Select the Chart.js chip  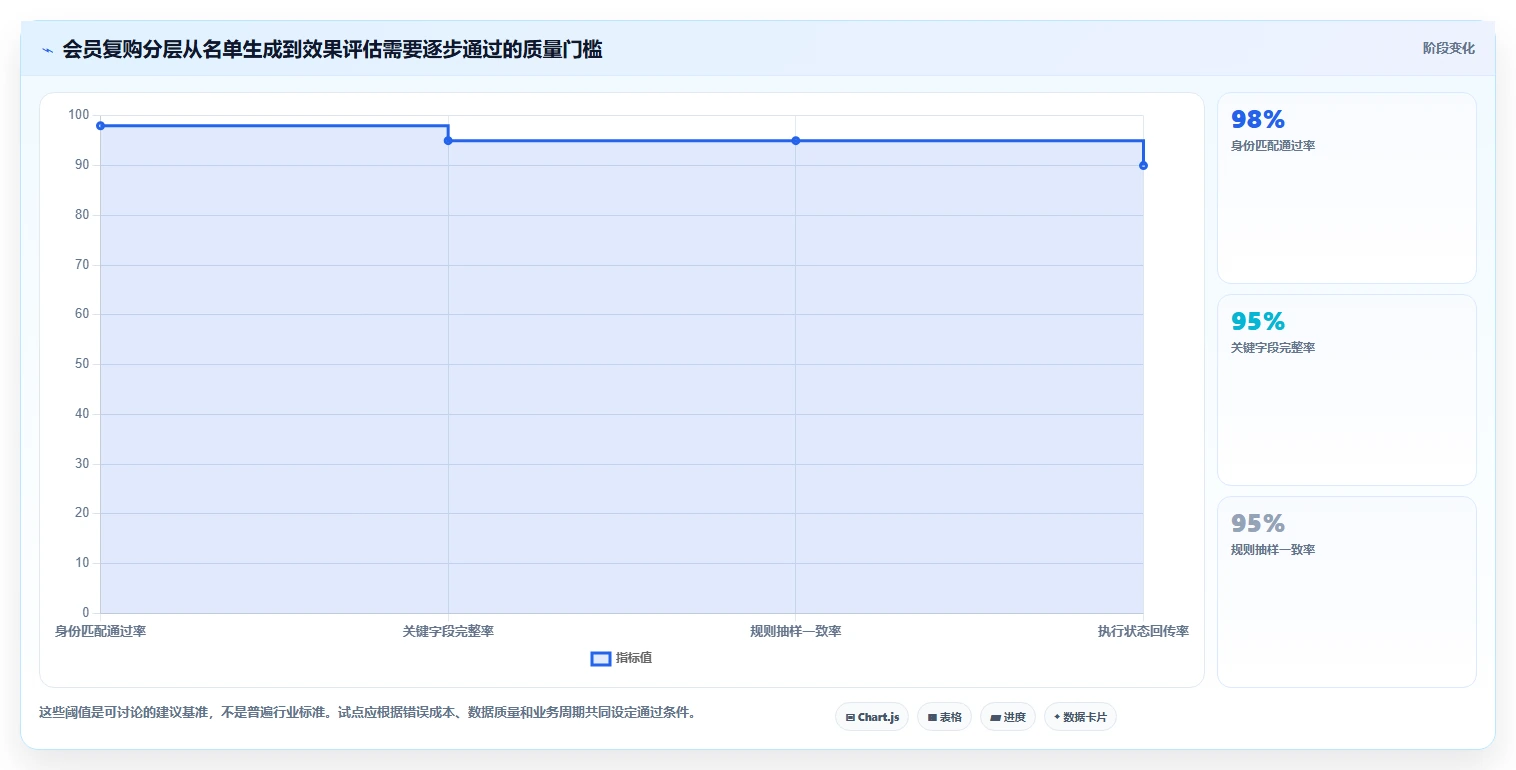click(x=872, y=717)
